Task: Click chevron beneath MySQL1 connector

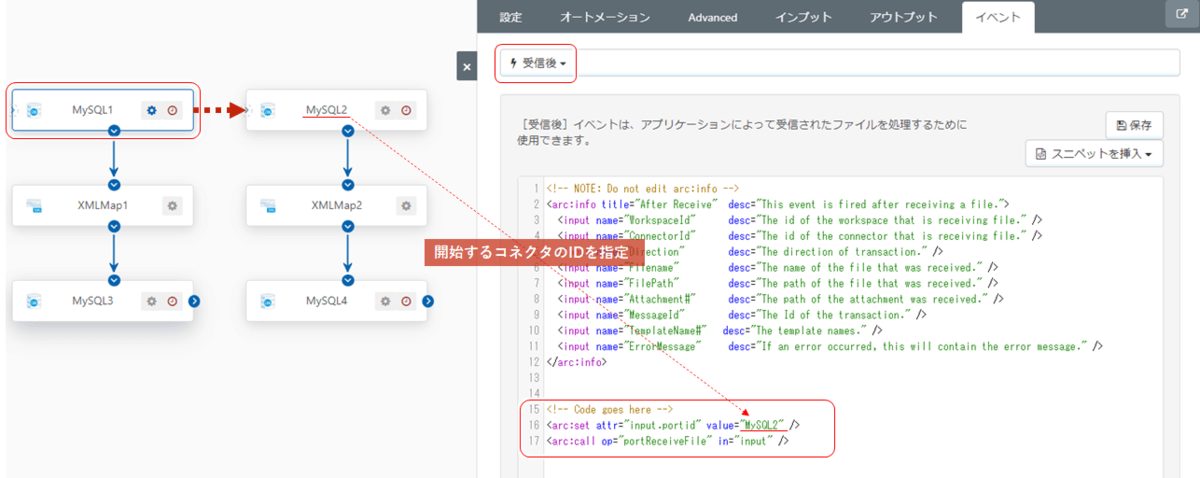Action: (x=114, y=129)
